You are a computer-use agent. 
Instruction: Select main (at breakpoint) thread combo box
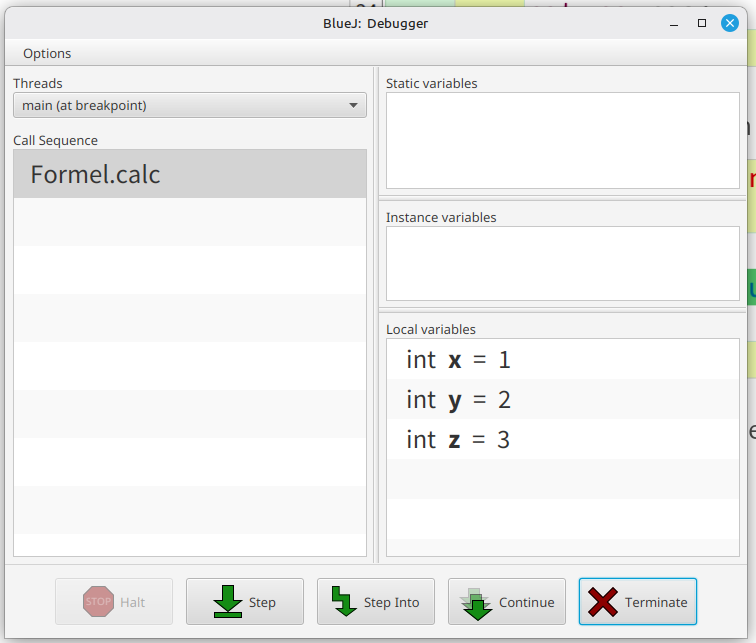pos(180,105)
